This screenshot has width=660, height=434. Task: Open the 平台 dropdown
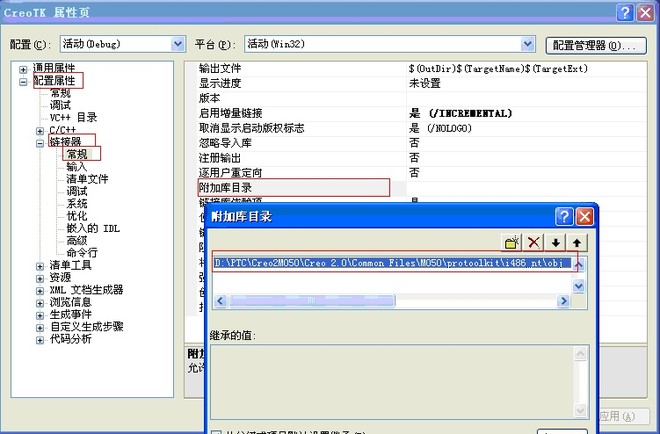pyautogui.click(x=529, y=45)
